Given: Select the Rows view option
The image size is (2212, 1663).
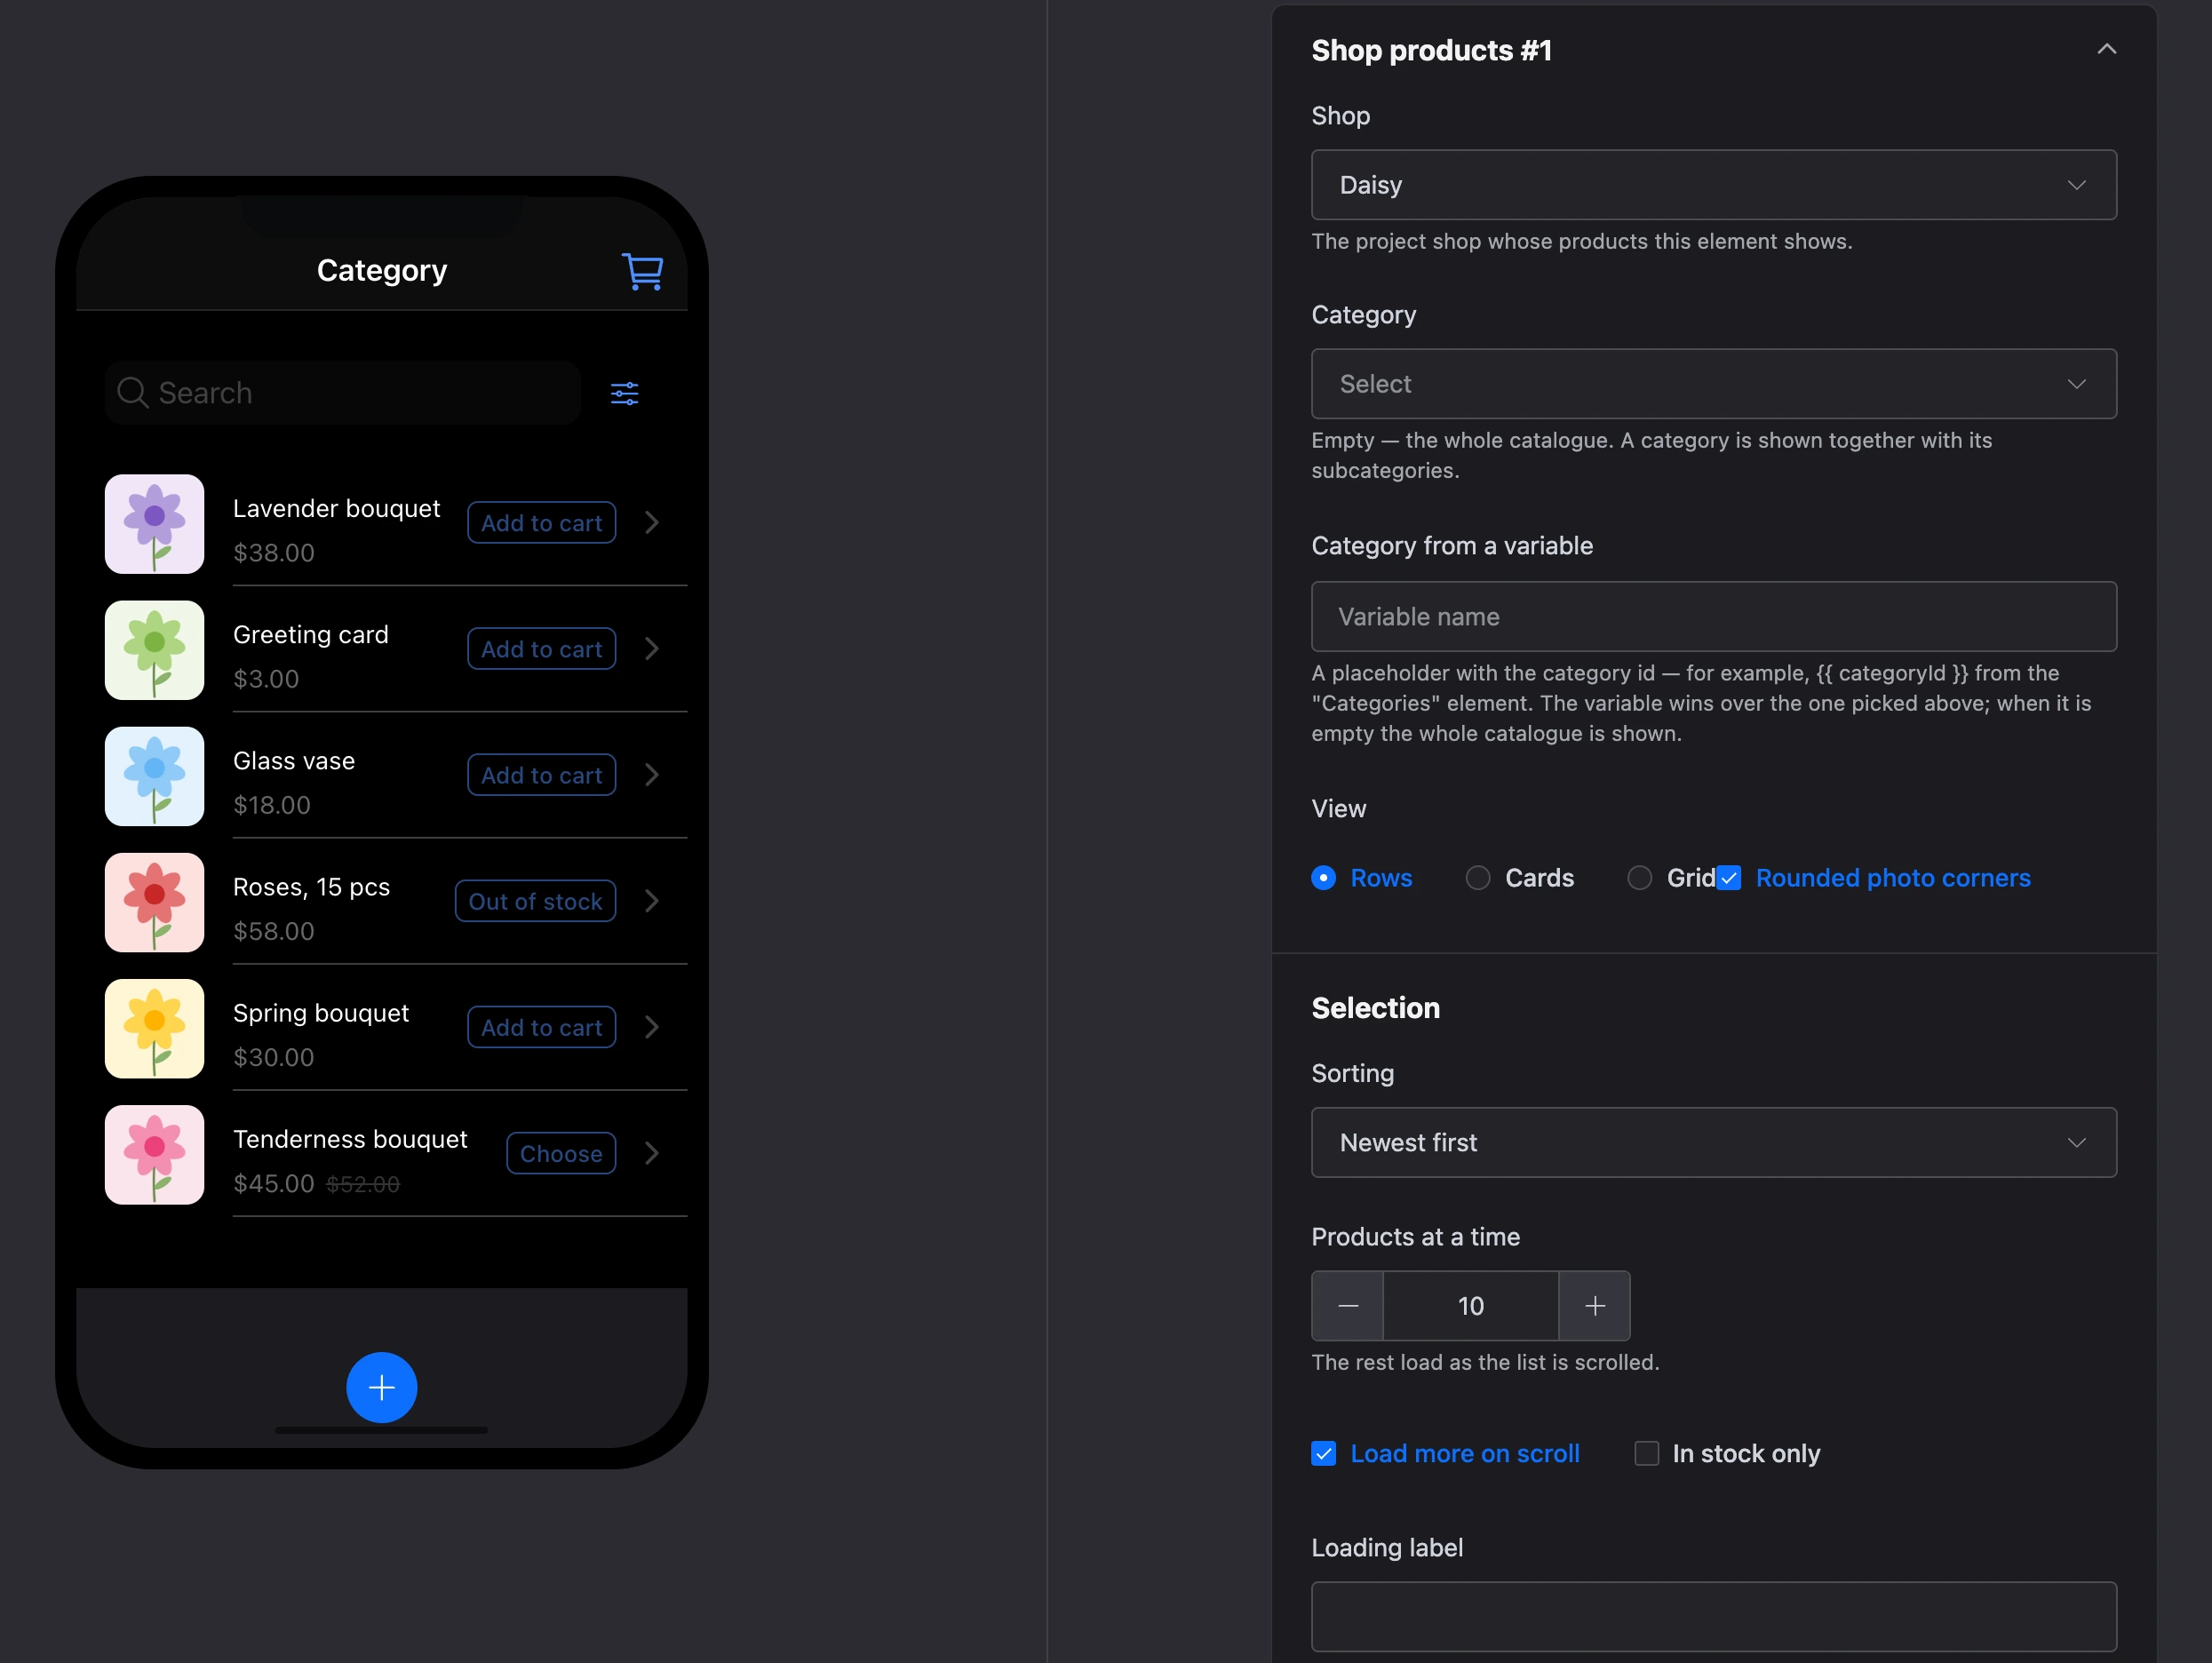Looking at the screenshot, I should [1361, 877].
